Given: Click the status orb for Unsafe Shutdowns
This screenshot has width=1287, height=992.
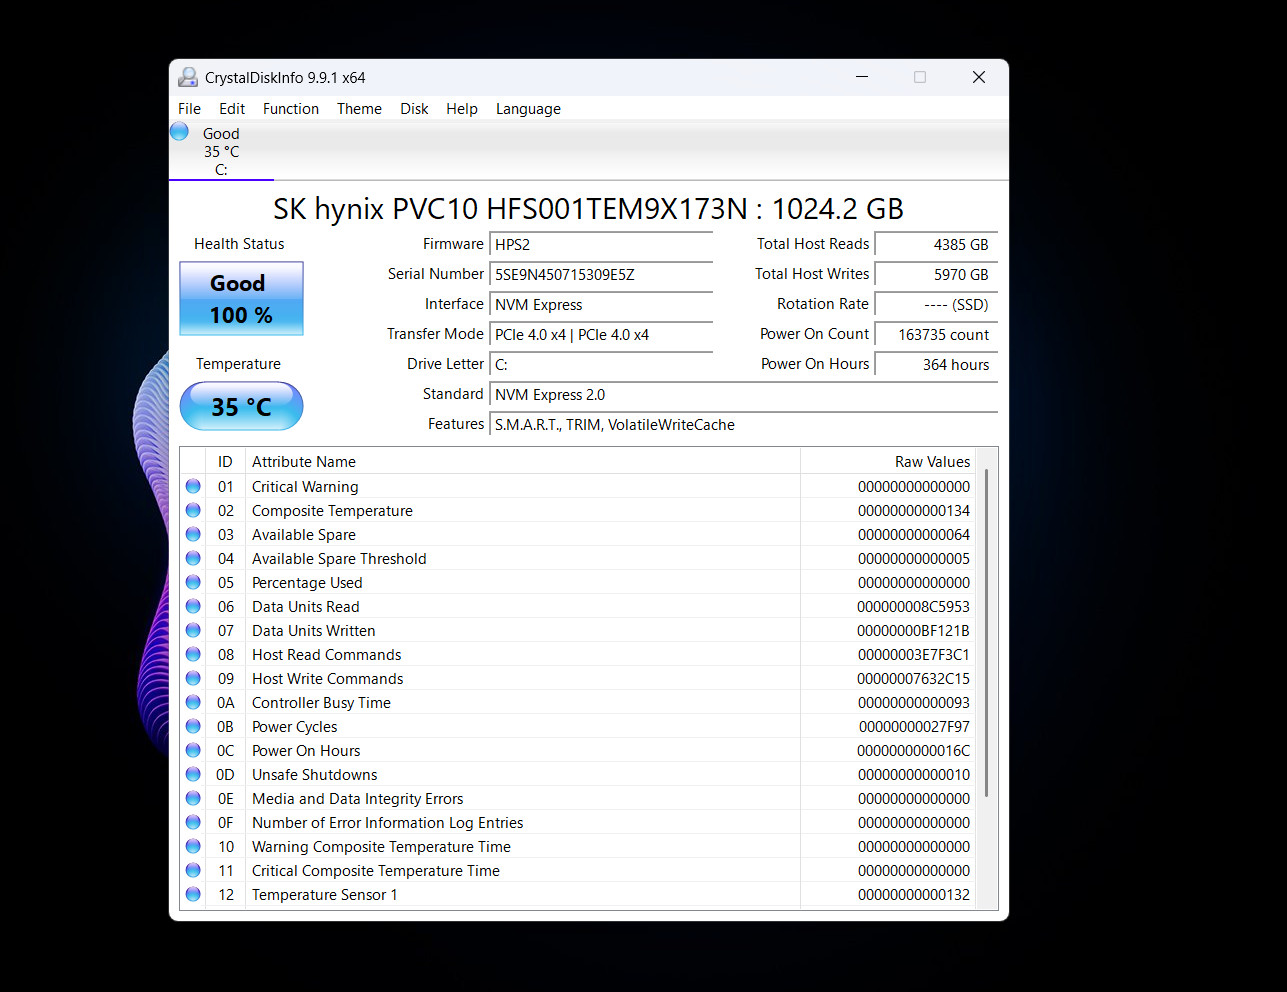Looking at the screenshot, I should [193, 774].
